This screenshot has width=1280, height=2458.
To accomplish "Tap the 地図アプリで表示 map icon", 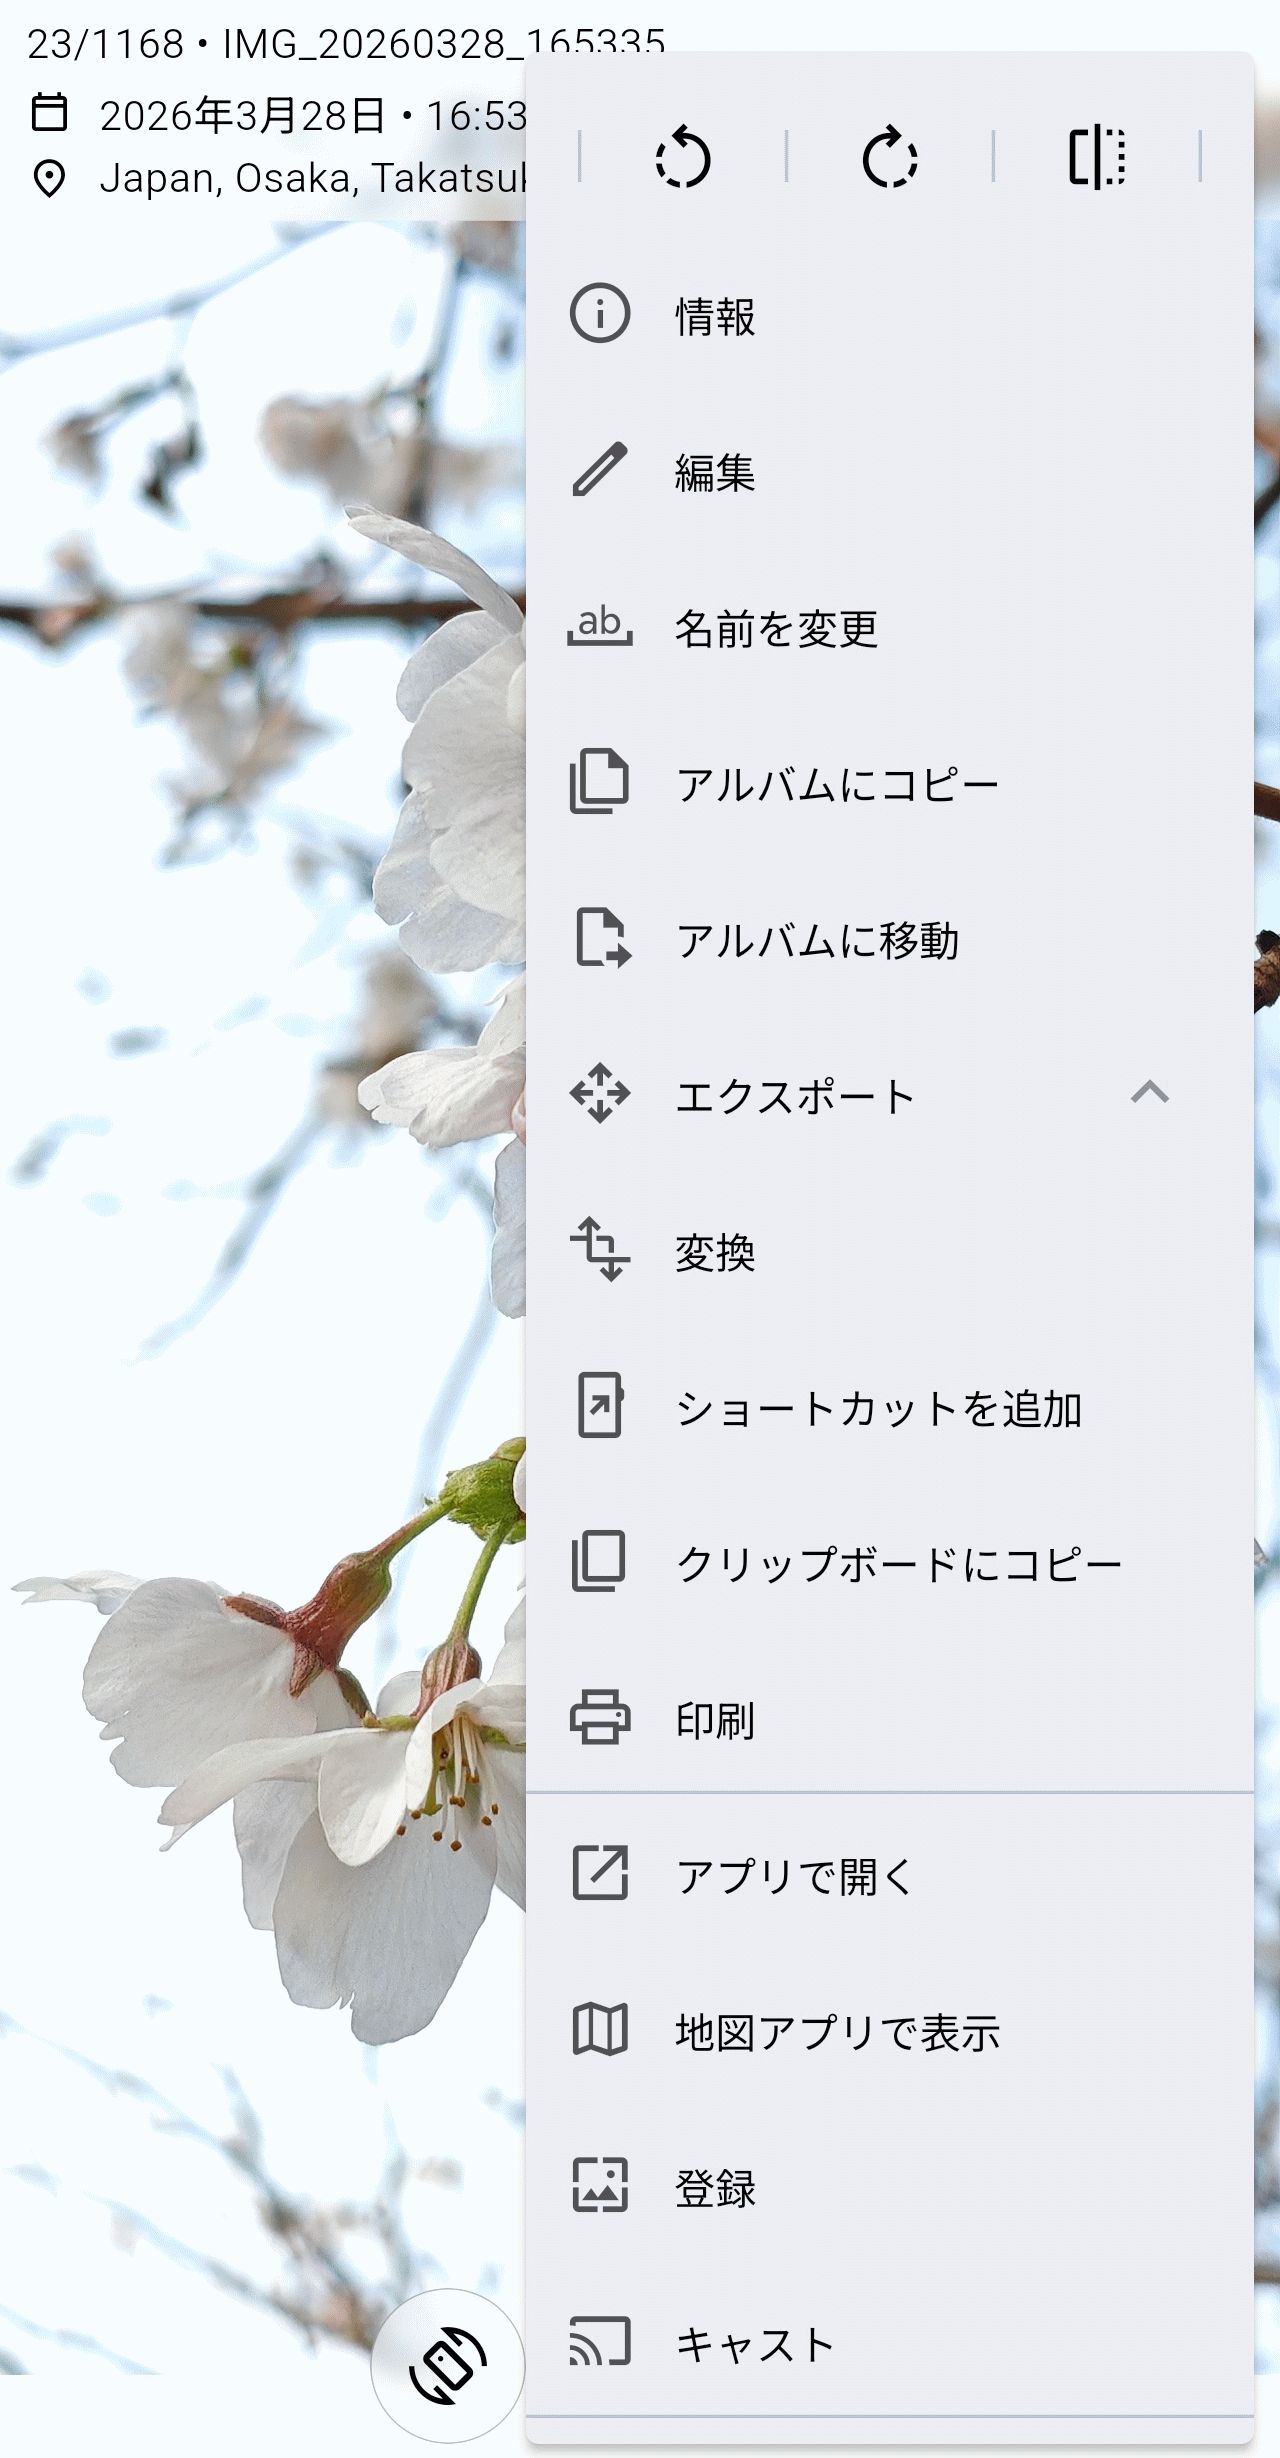I will (600, 2030).
